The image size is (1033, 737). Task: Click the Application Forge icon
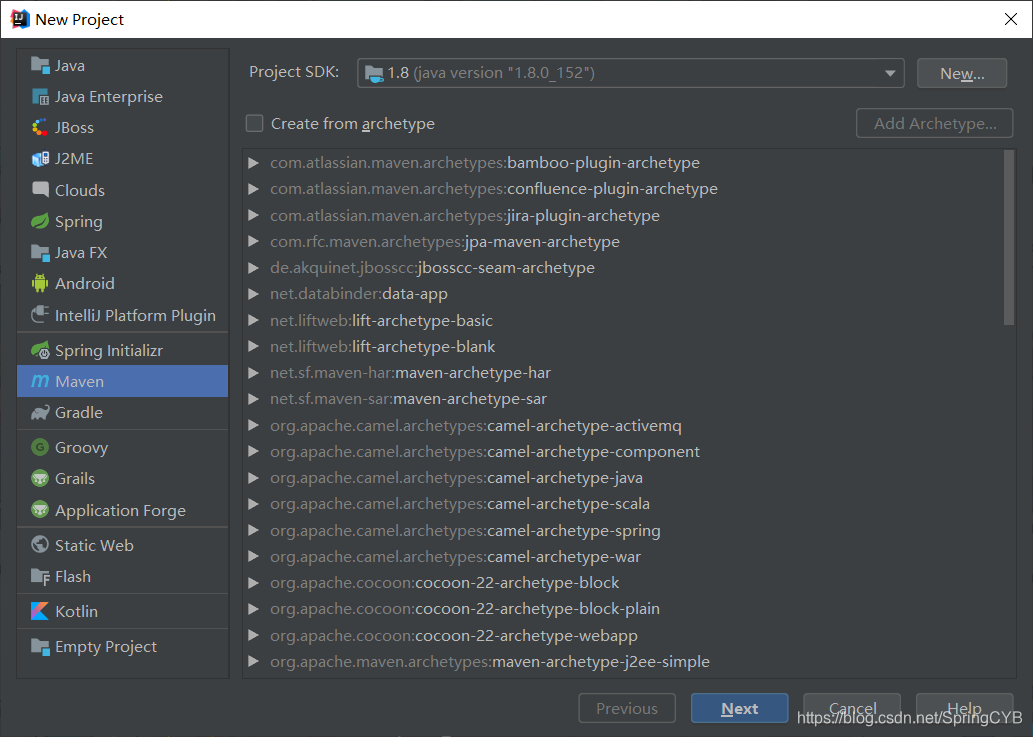tap(40, 510)
